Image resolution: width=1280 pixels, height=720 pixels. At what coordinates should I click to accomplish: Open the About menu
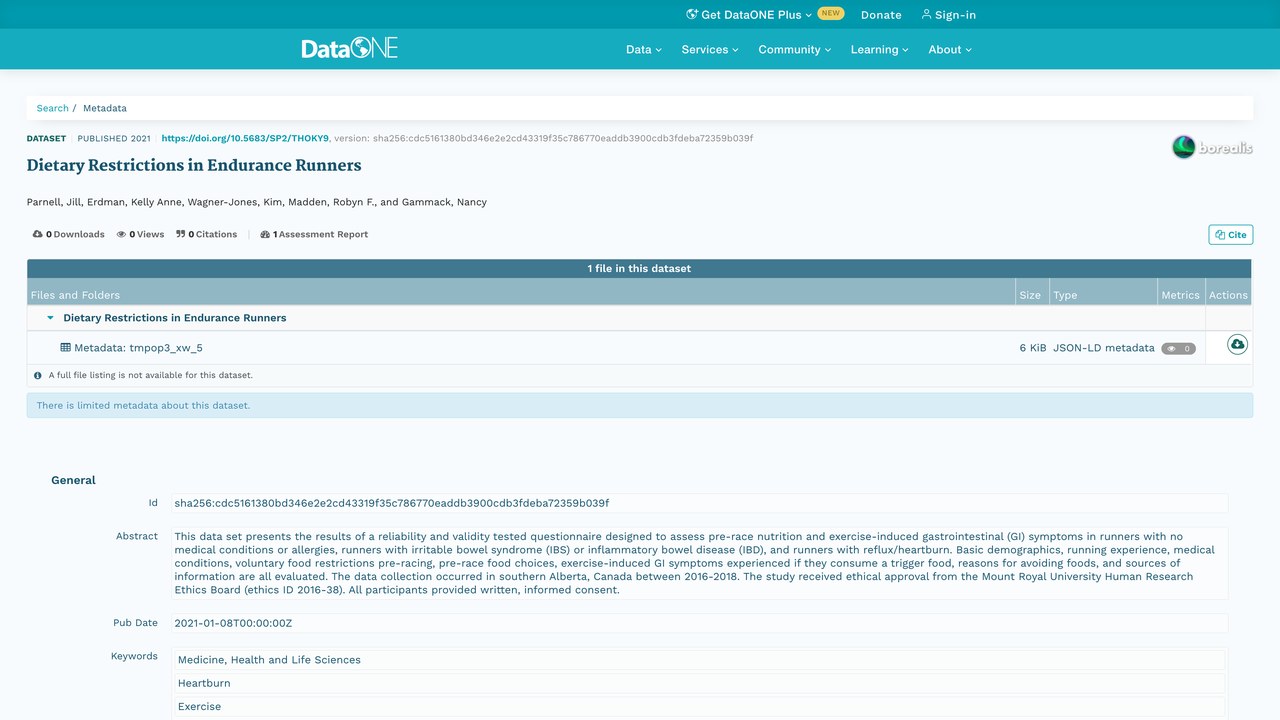(x=950, y=49)
